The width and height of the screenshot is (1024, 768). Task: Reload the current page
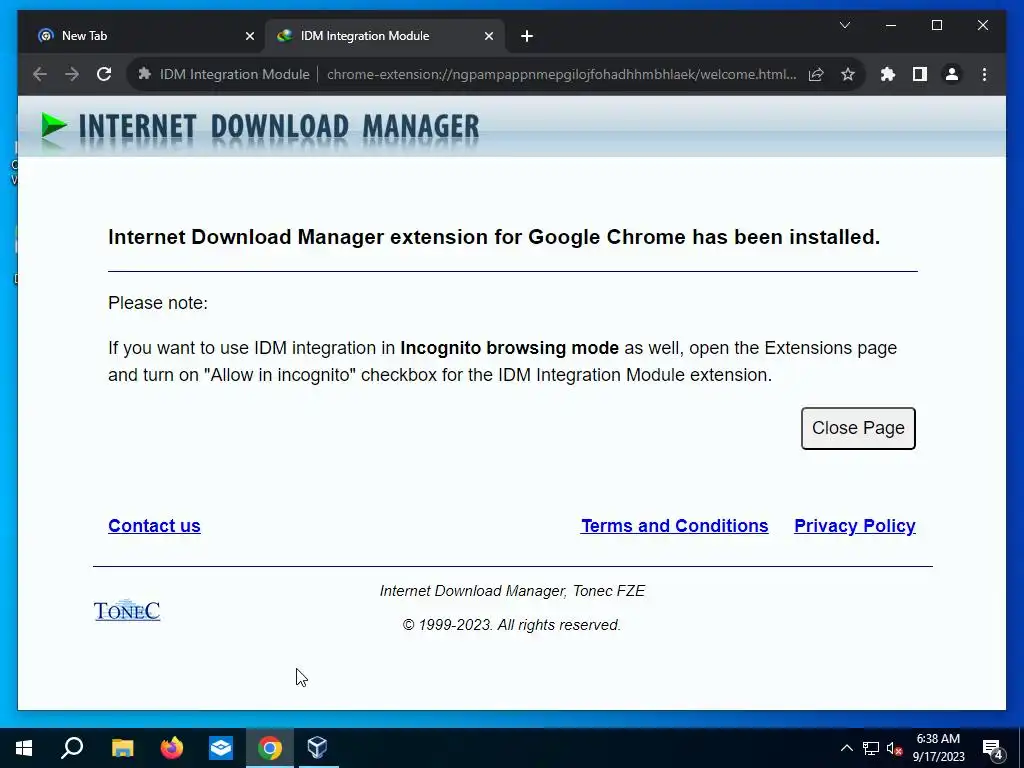click(x=104, y=74)
